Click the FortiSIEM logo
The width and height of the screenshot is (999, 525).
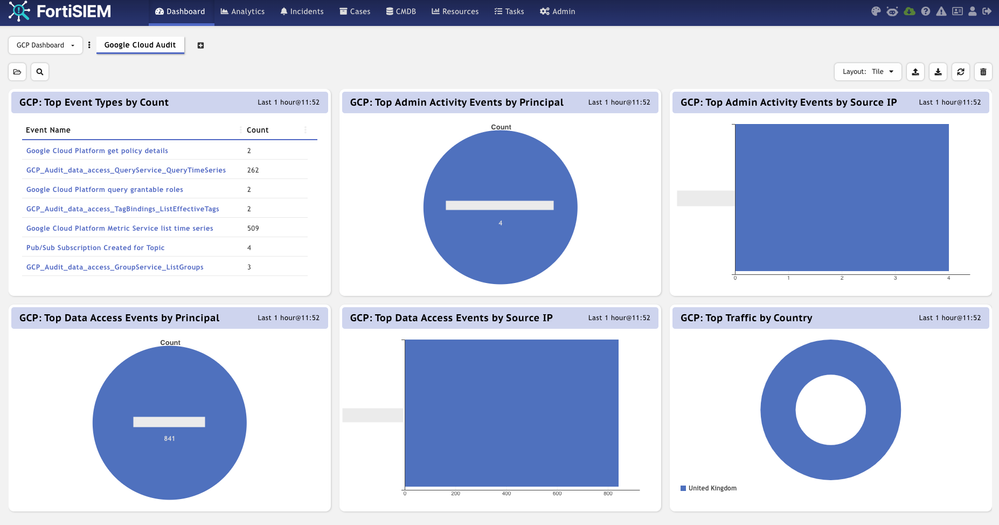[x=59, y=11]
